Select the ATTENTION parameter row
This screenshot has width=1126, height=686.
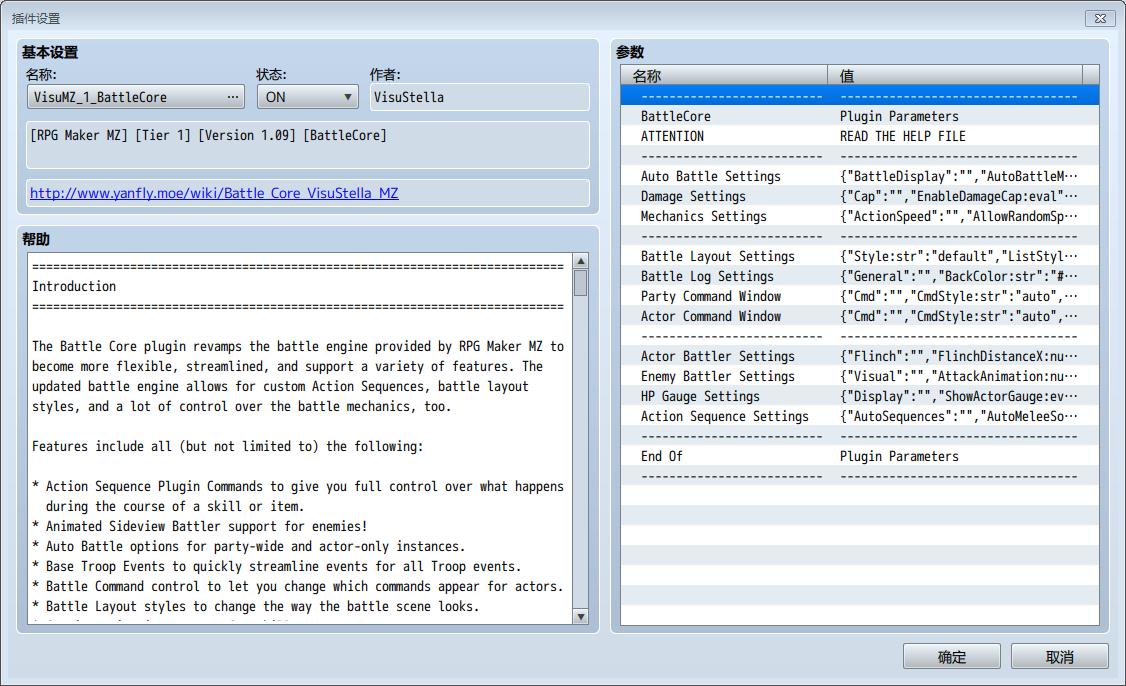point(860,136)
